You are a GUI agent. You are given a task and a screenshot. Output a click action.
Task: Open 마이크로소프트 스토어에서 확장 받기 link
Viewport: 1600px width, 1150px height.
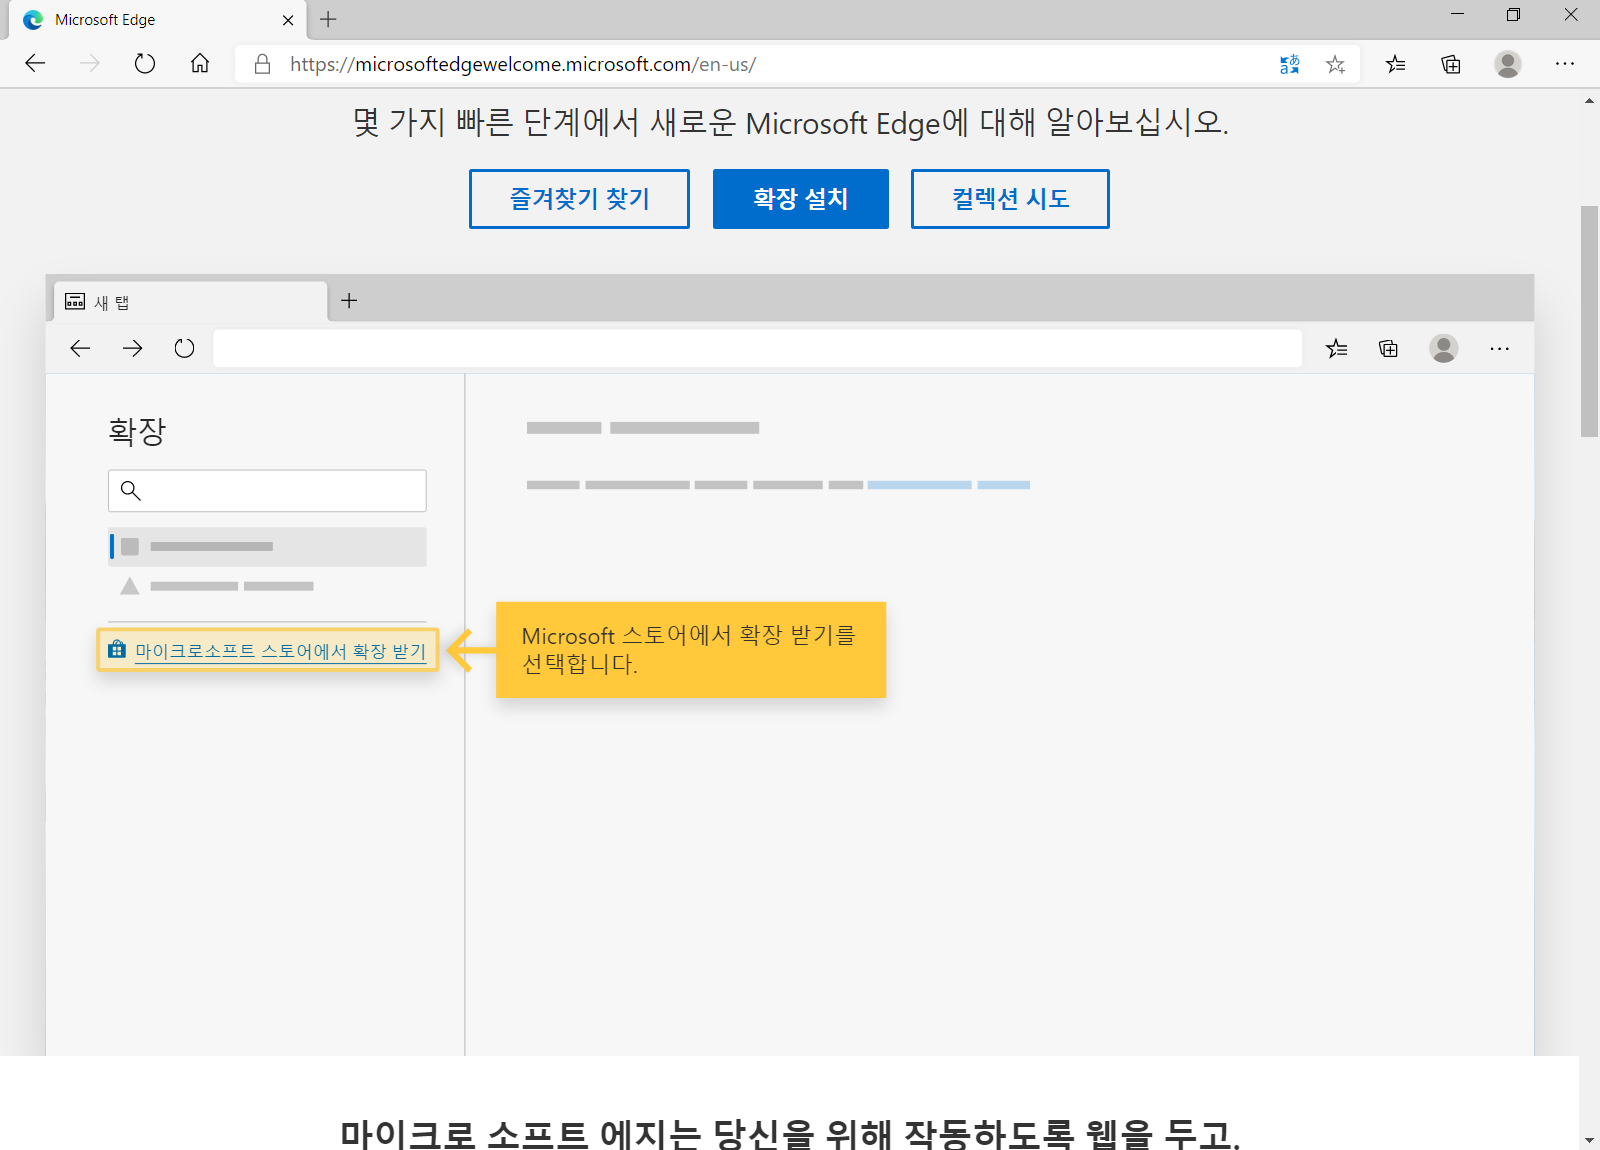coord(281,651)
